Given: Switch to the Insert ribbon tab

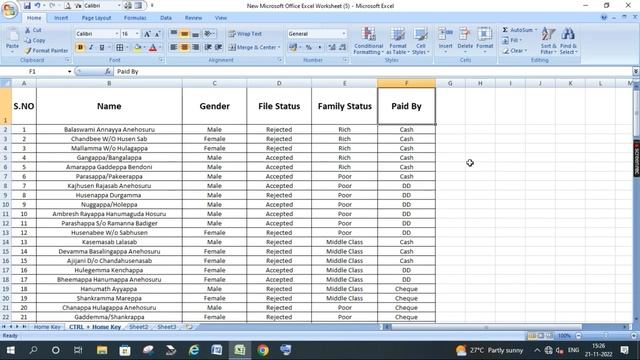Looking at the screenshot, I should (61, 18).
